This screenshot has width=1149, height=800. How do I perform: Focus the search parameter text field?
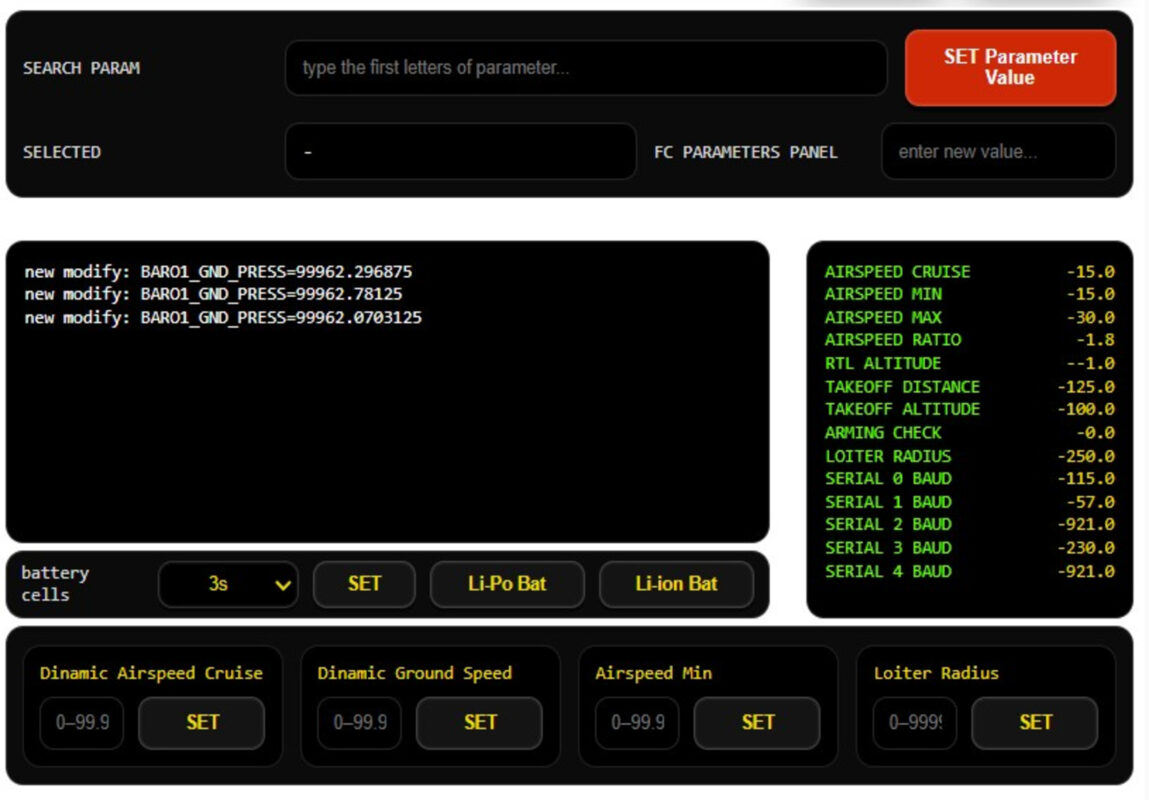tap(585, 68)
